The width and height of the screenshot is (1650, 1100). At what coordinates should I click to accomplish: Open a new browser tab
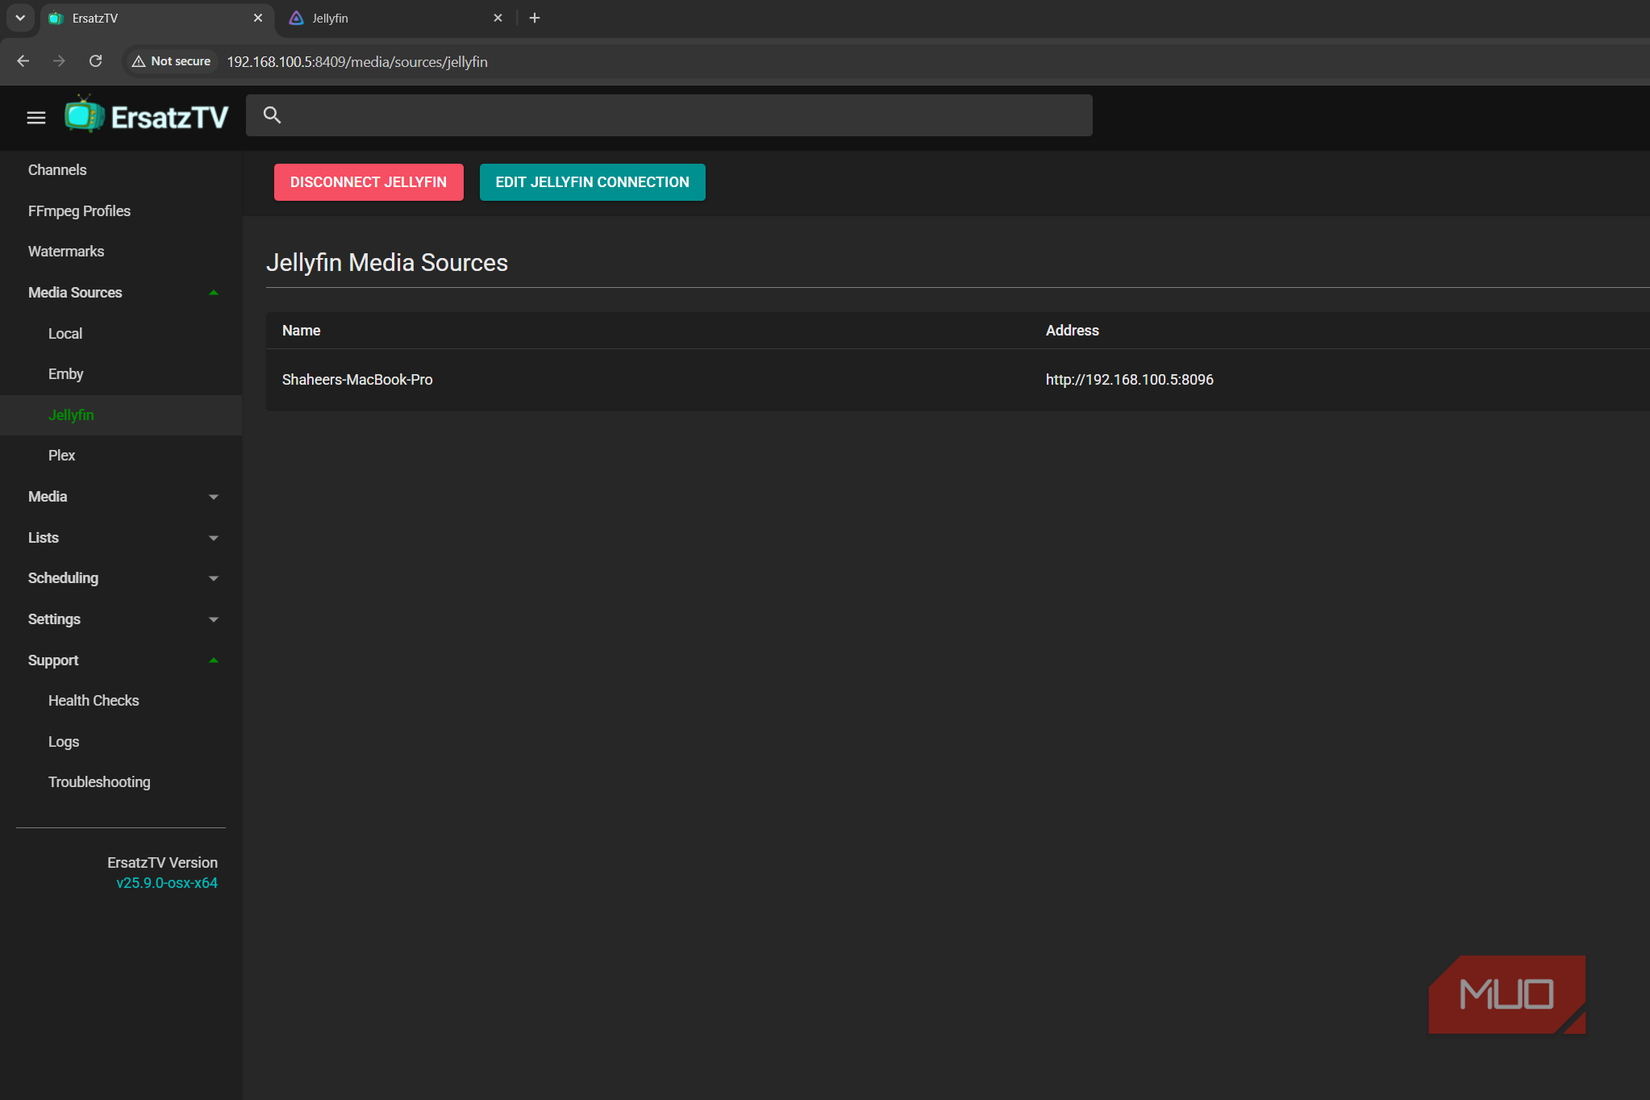(534, 18)
